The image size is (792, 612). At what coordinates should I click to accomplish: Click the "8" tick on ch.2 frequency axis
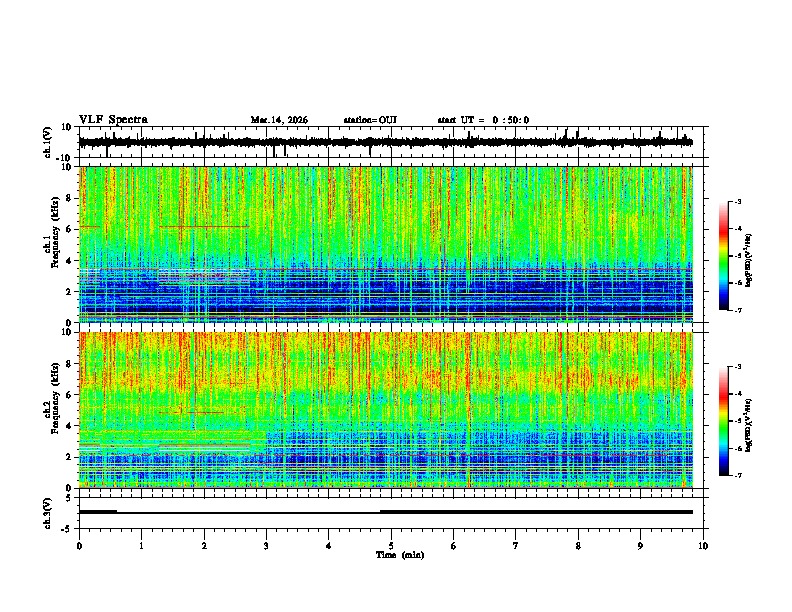coord(70,364)
